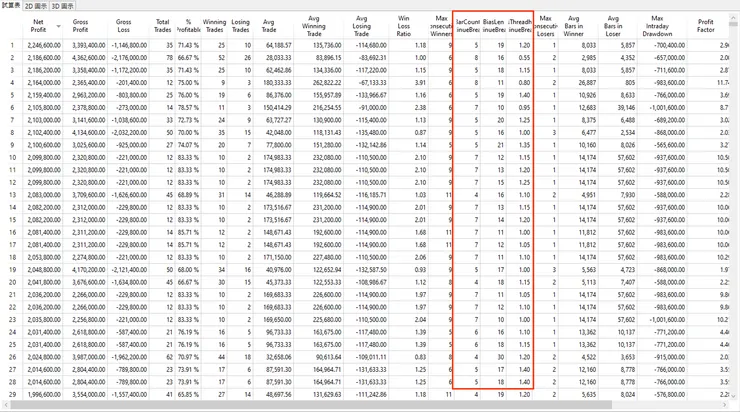Sort by the % Profitable column header
Viewport: 740px width, 412px height.
[x=188, y=25]
